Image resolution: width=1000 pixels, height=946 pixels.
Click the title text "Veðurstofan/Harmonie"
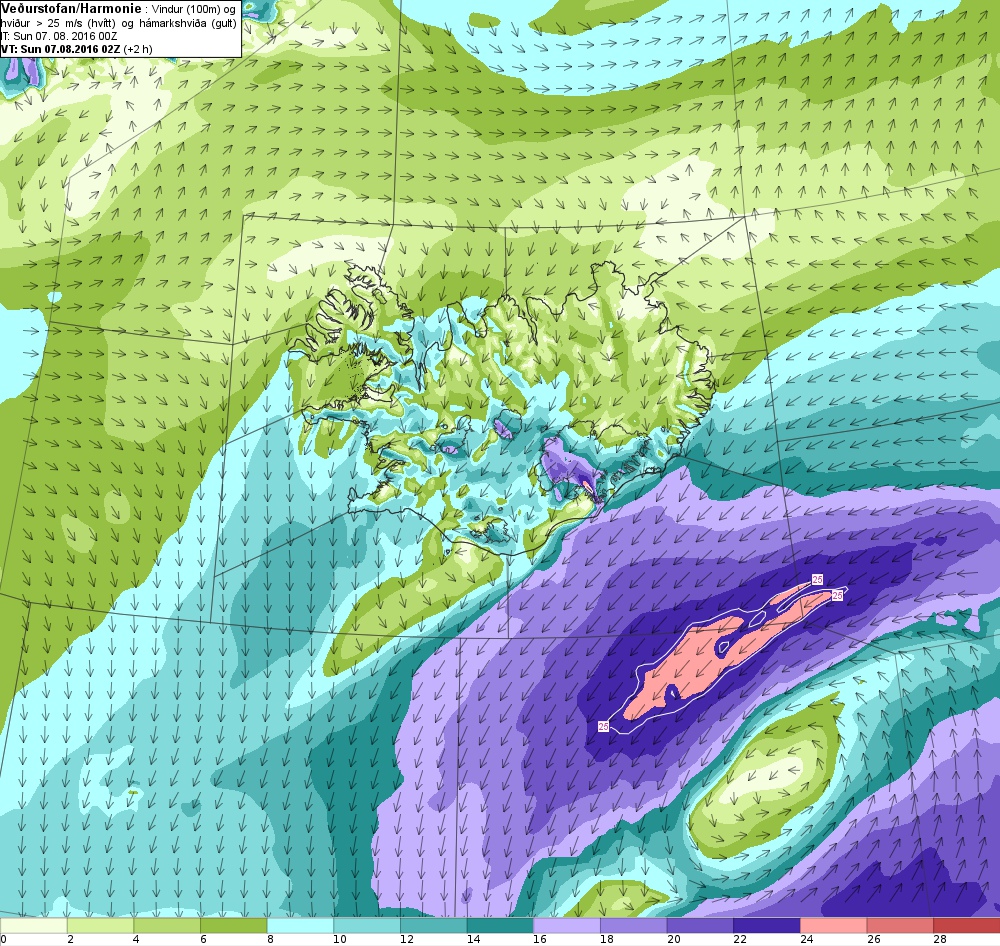[71, 9]
